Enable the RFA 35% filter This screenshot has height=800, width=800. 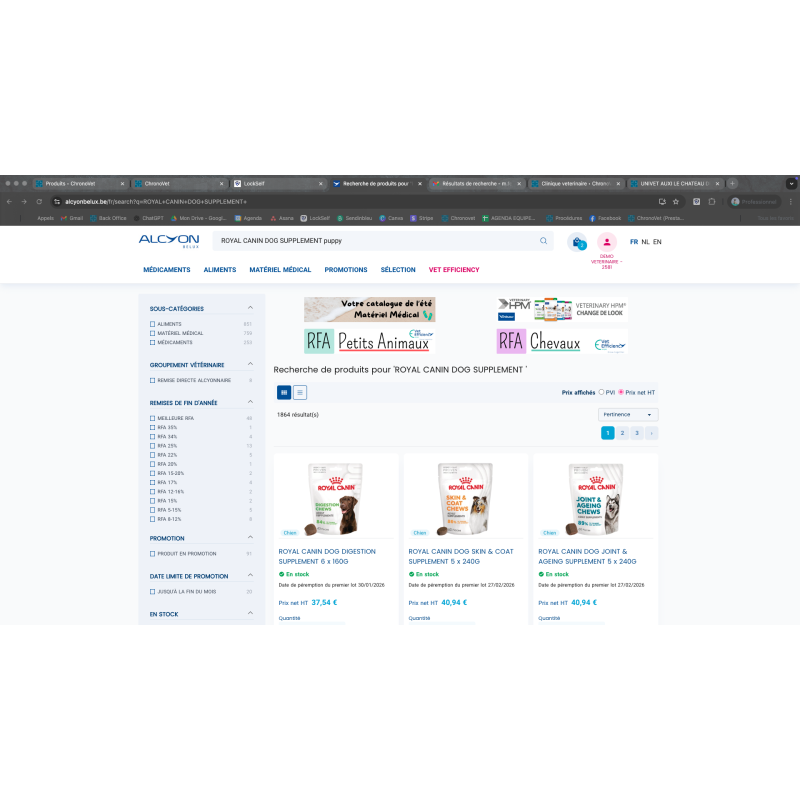pos(152,427)
